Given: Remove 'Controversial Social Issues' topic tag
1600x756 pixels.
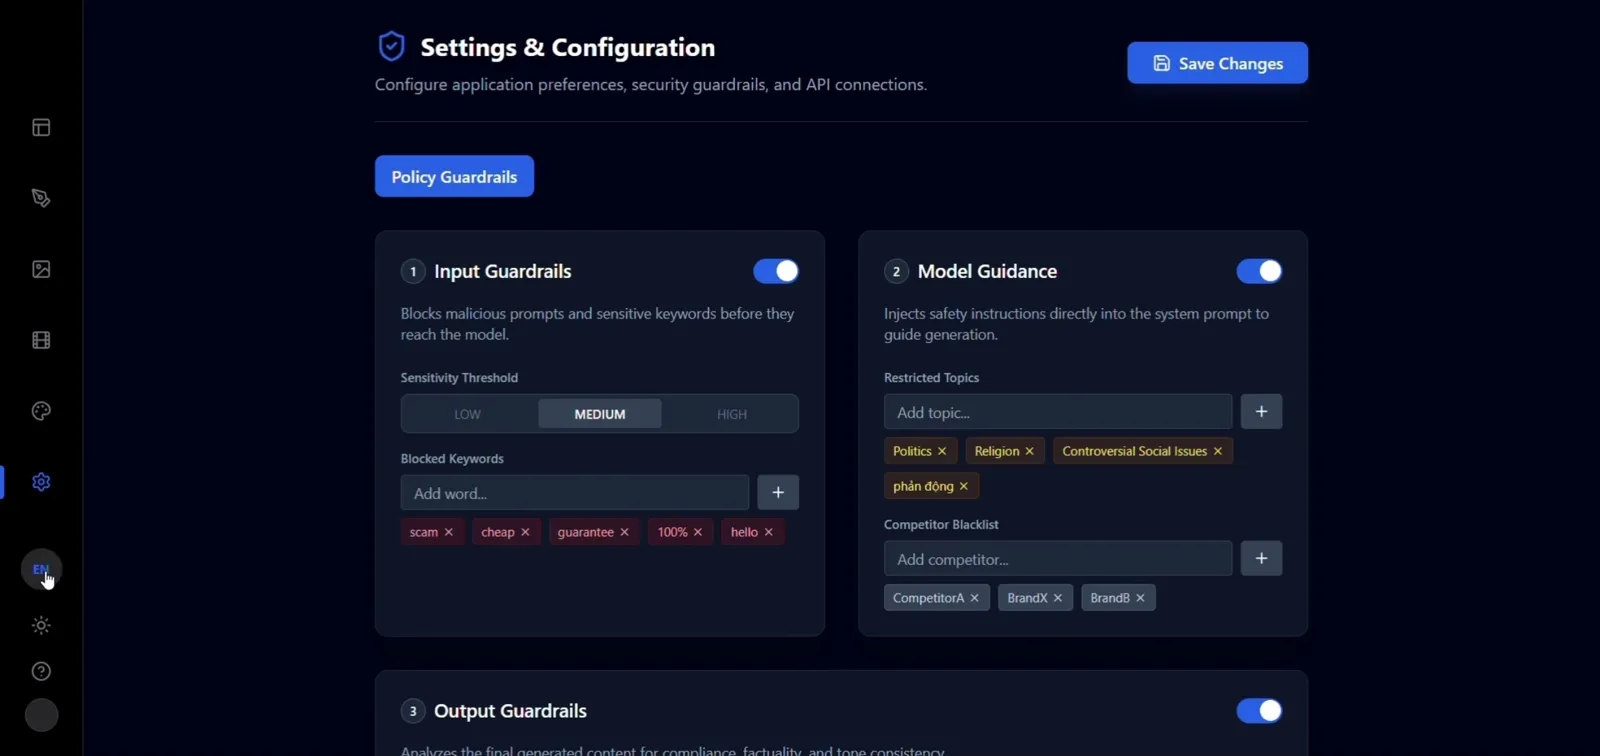Looking at the screenshot, I should 1218,451.
